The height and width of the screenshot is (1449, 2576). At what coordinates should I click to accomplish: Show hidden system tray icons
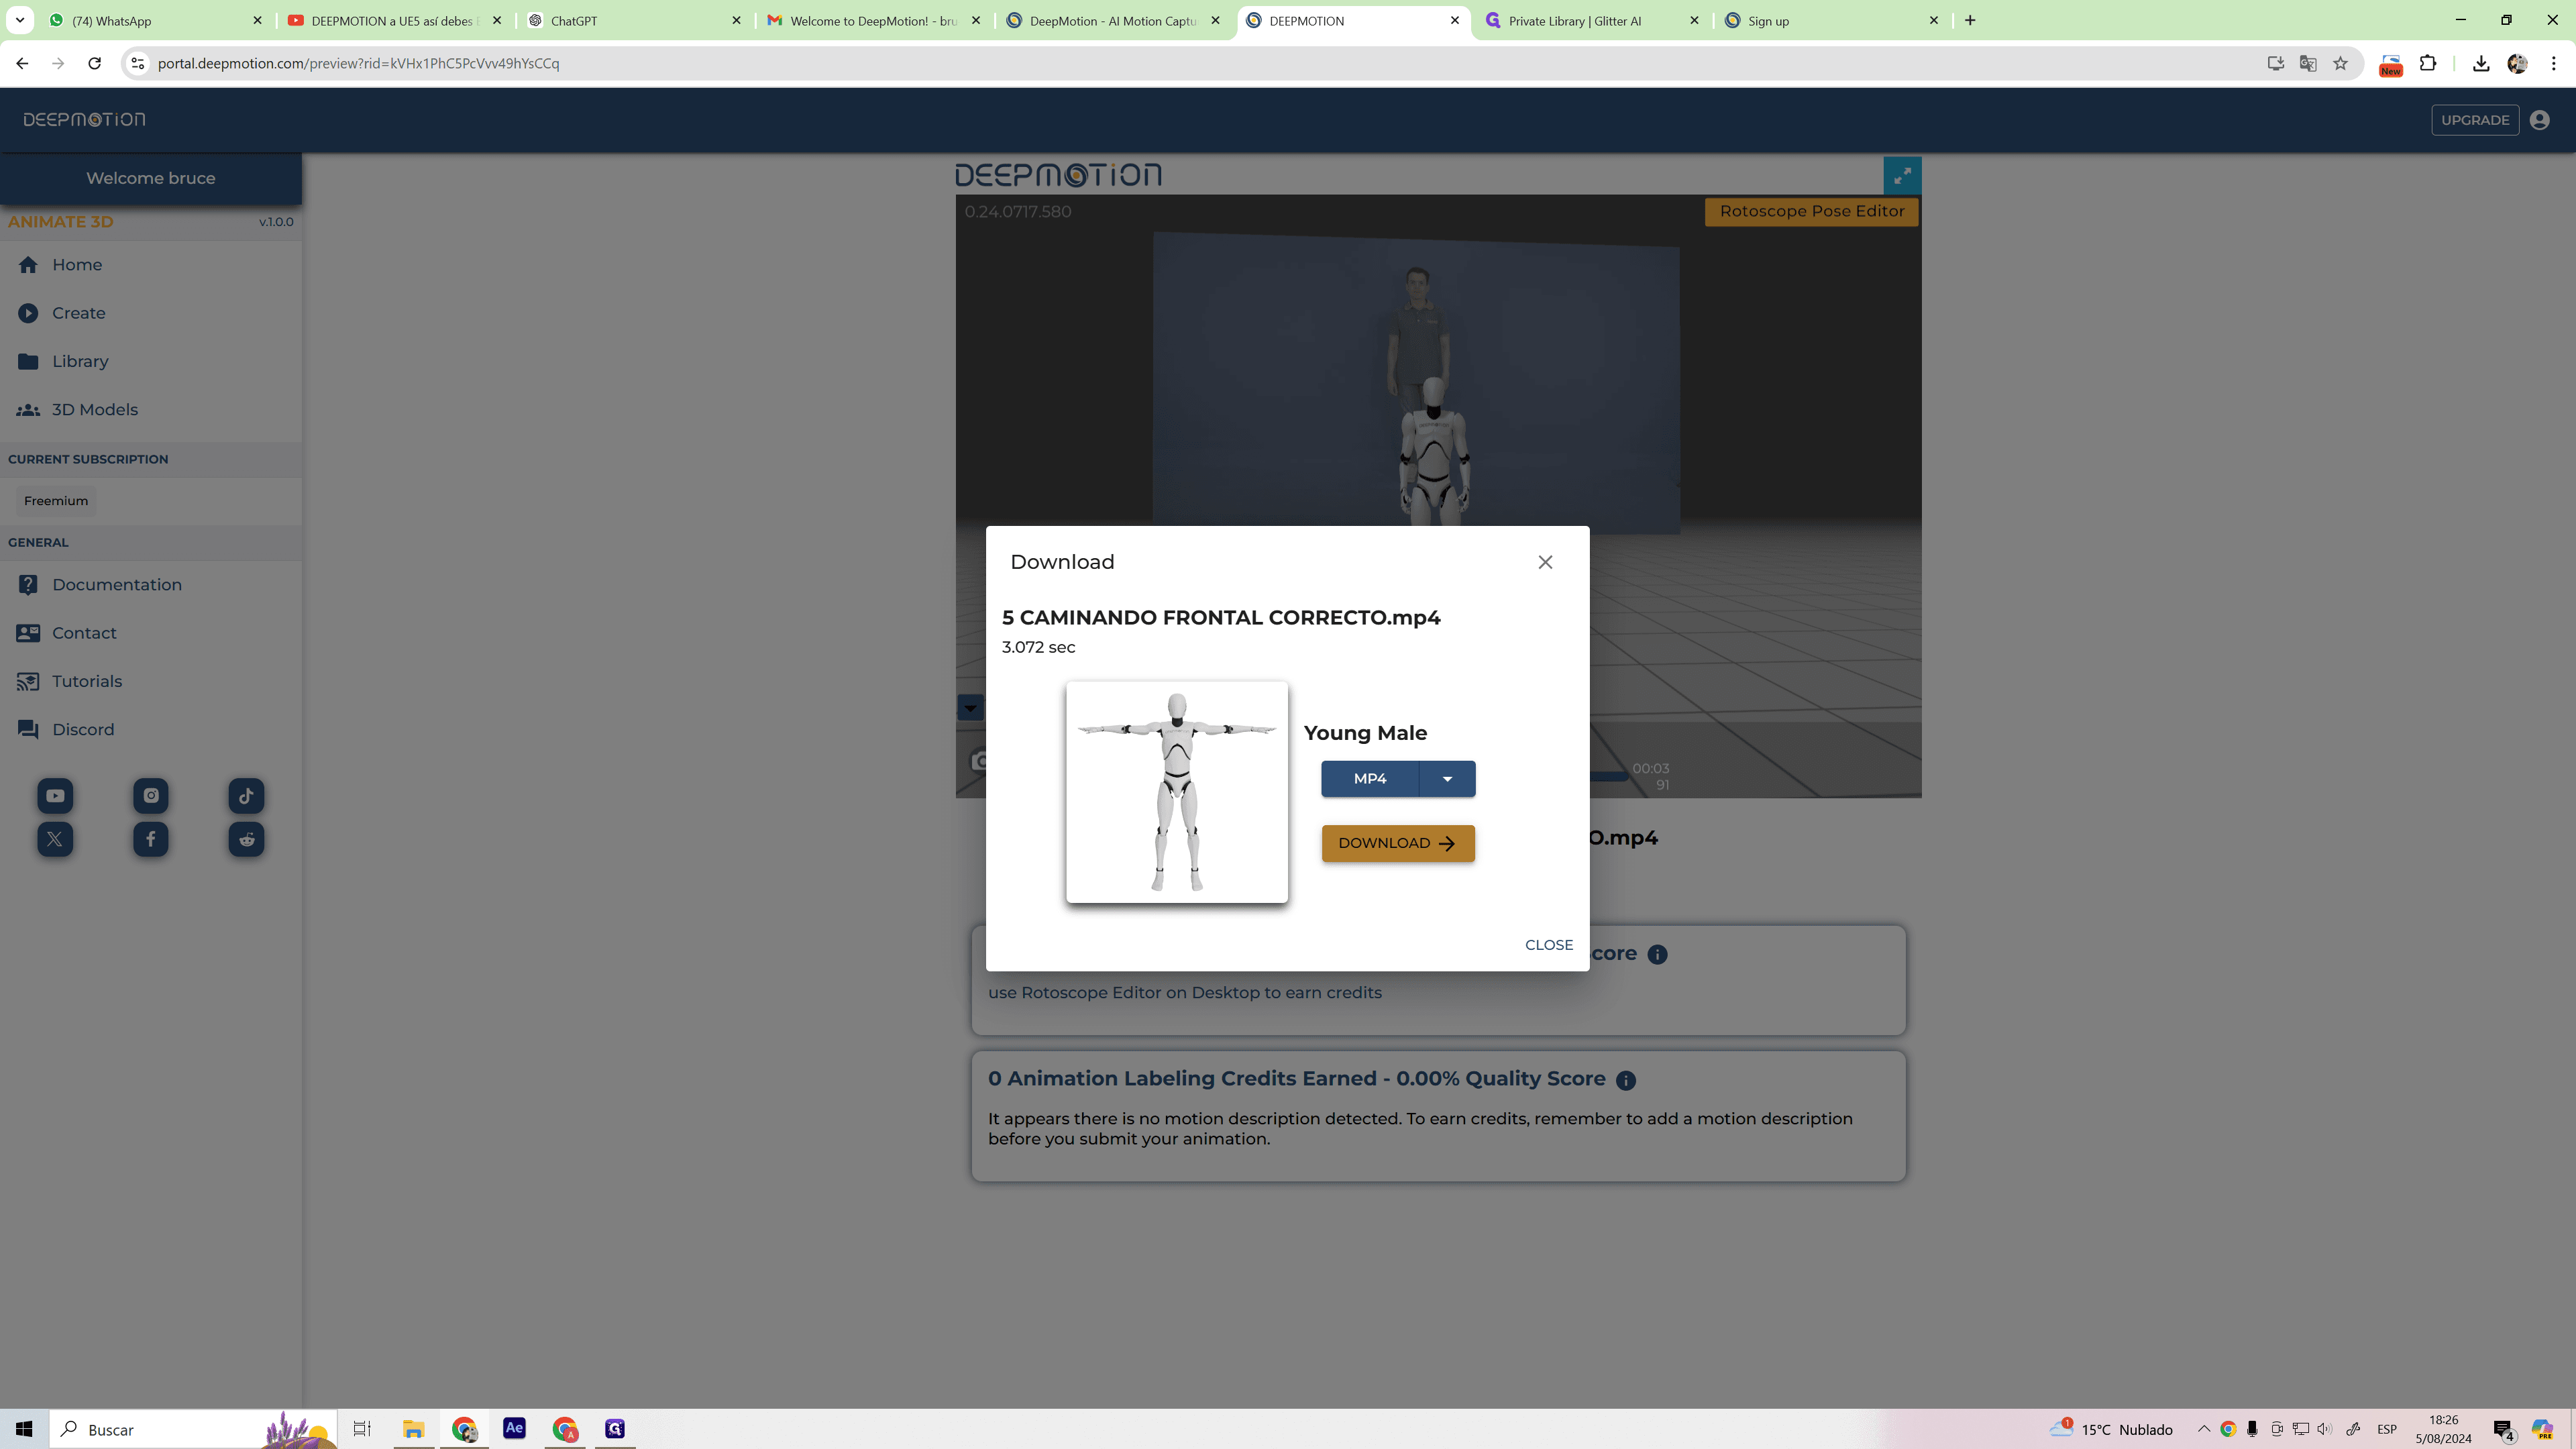(x=2203, y=1429)
